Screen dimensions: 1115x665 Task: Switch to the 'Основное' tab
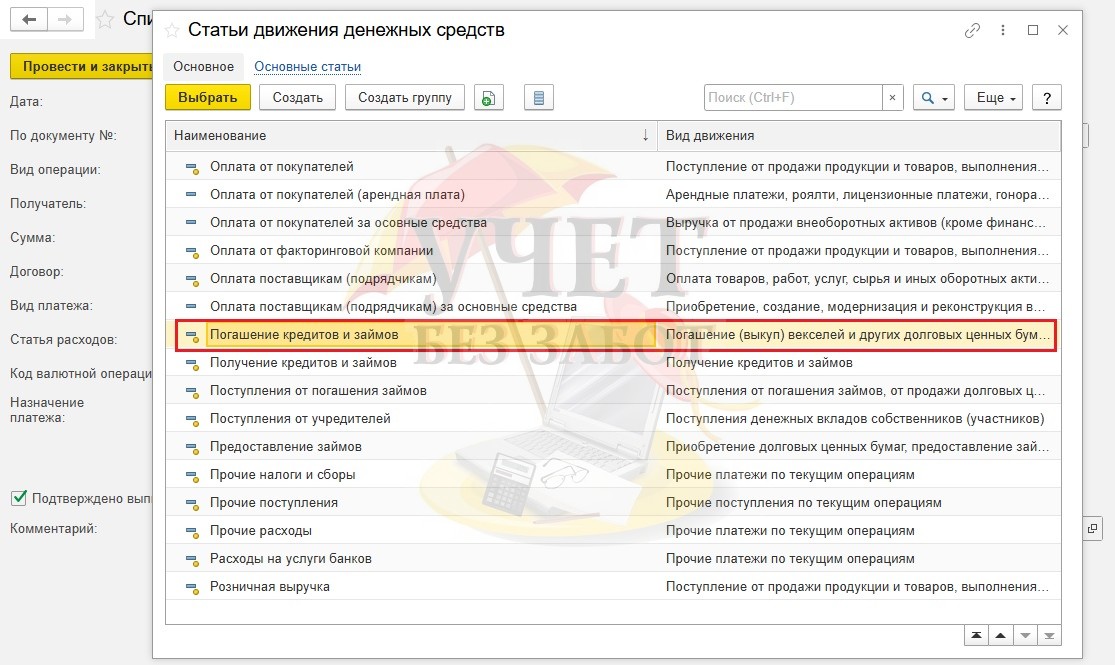(x=203, y=67)
